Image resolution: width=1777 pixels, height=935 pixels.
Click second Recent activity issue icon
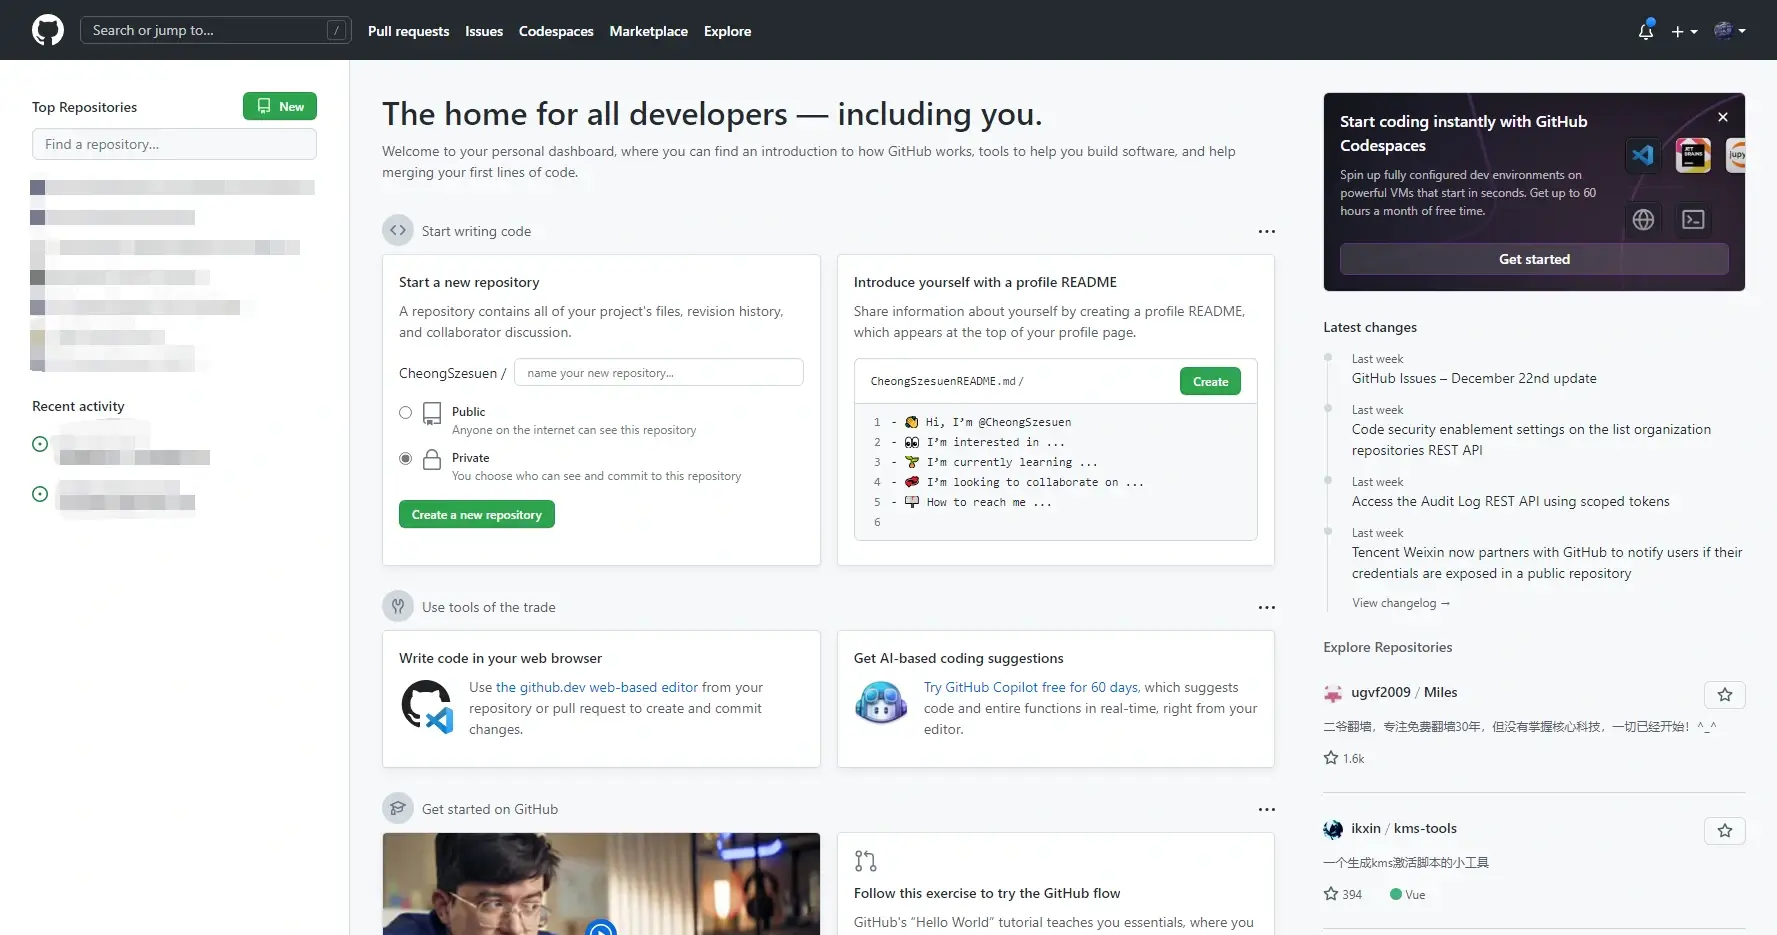[40, 494]
